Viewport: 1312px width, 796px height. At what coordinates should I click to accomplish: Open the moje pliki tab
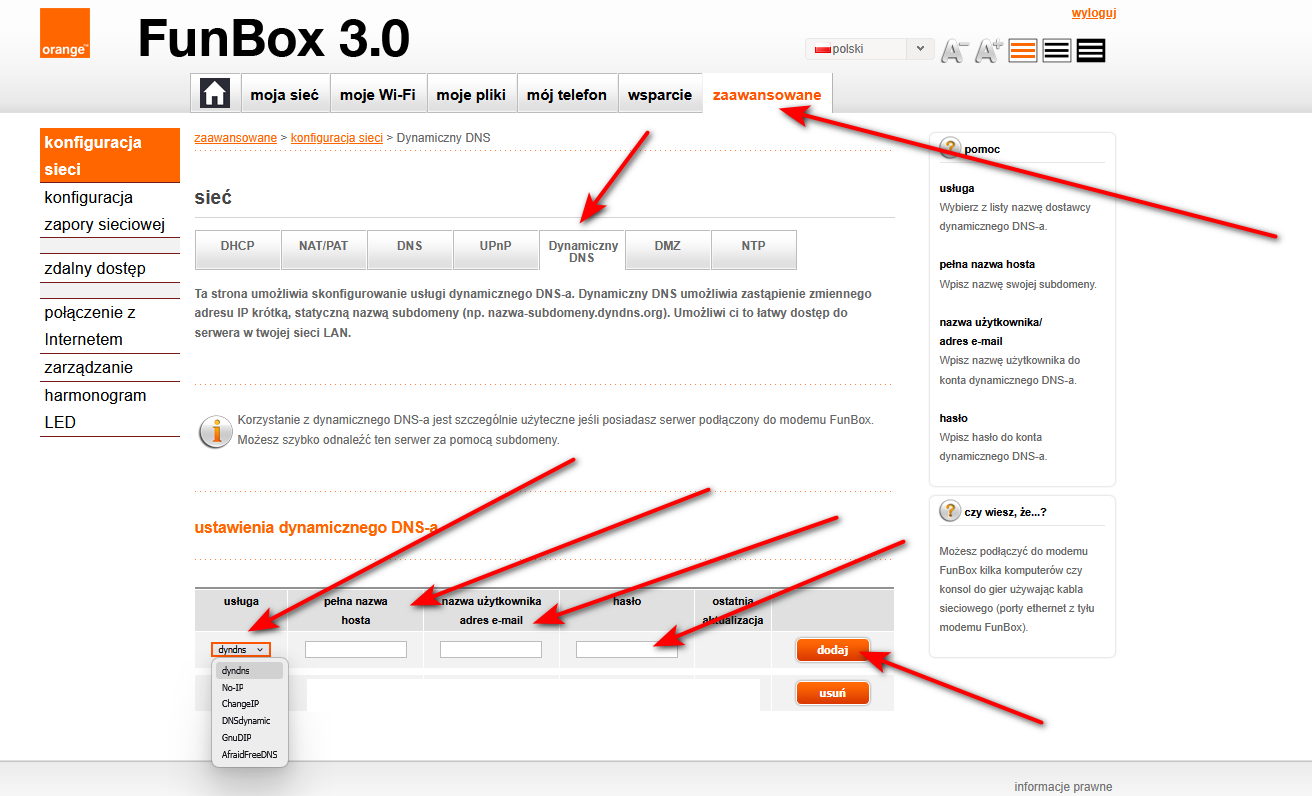coord(471,94)
